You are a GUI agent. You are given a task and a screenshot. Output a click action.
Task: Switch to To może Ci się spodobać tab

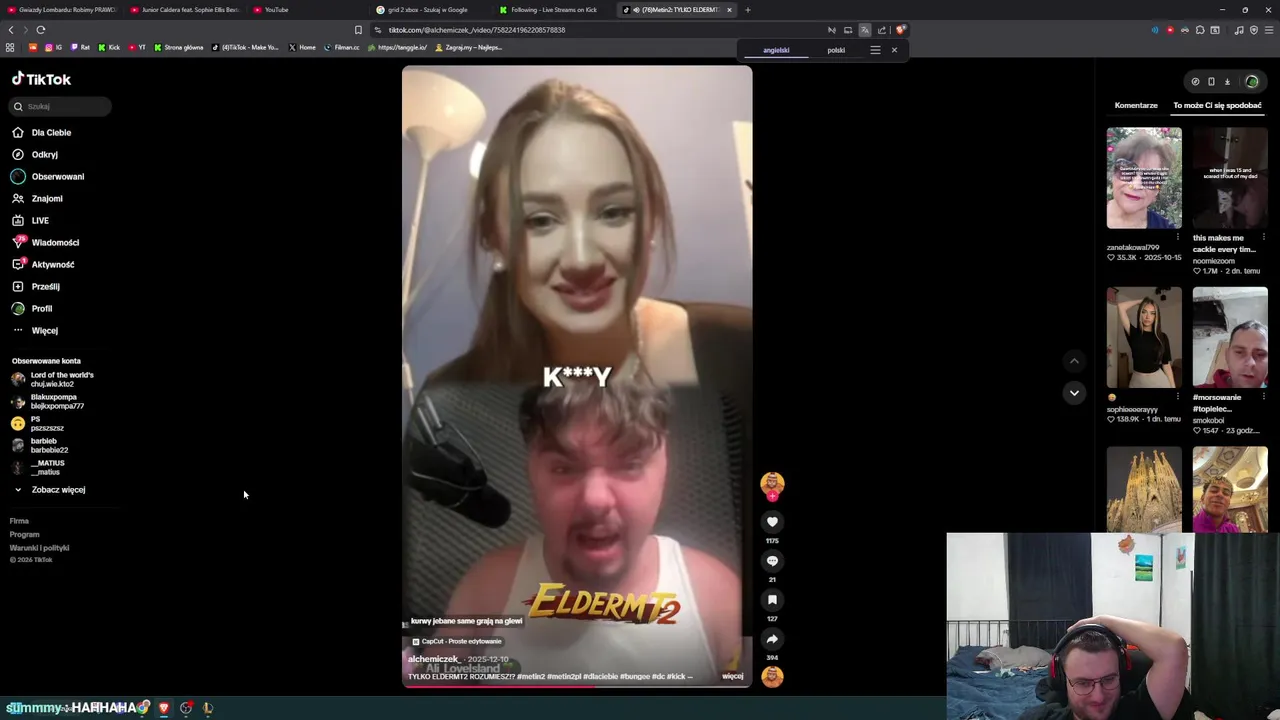[x=1217, y=105]
